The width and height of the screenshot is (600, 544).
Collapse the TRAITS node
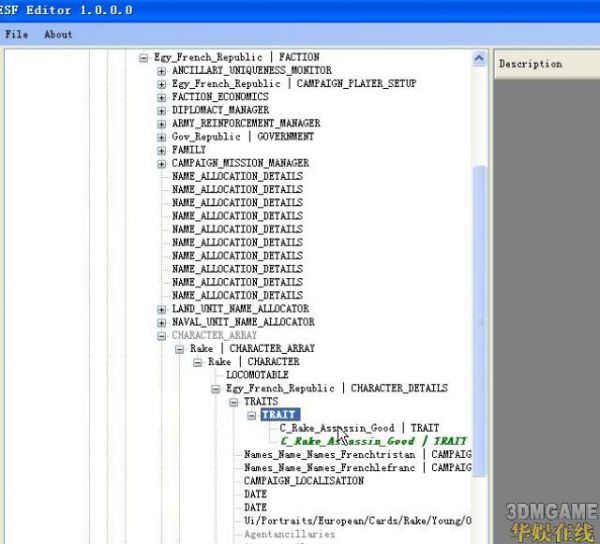click(x=234, y=402)
